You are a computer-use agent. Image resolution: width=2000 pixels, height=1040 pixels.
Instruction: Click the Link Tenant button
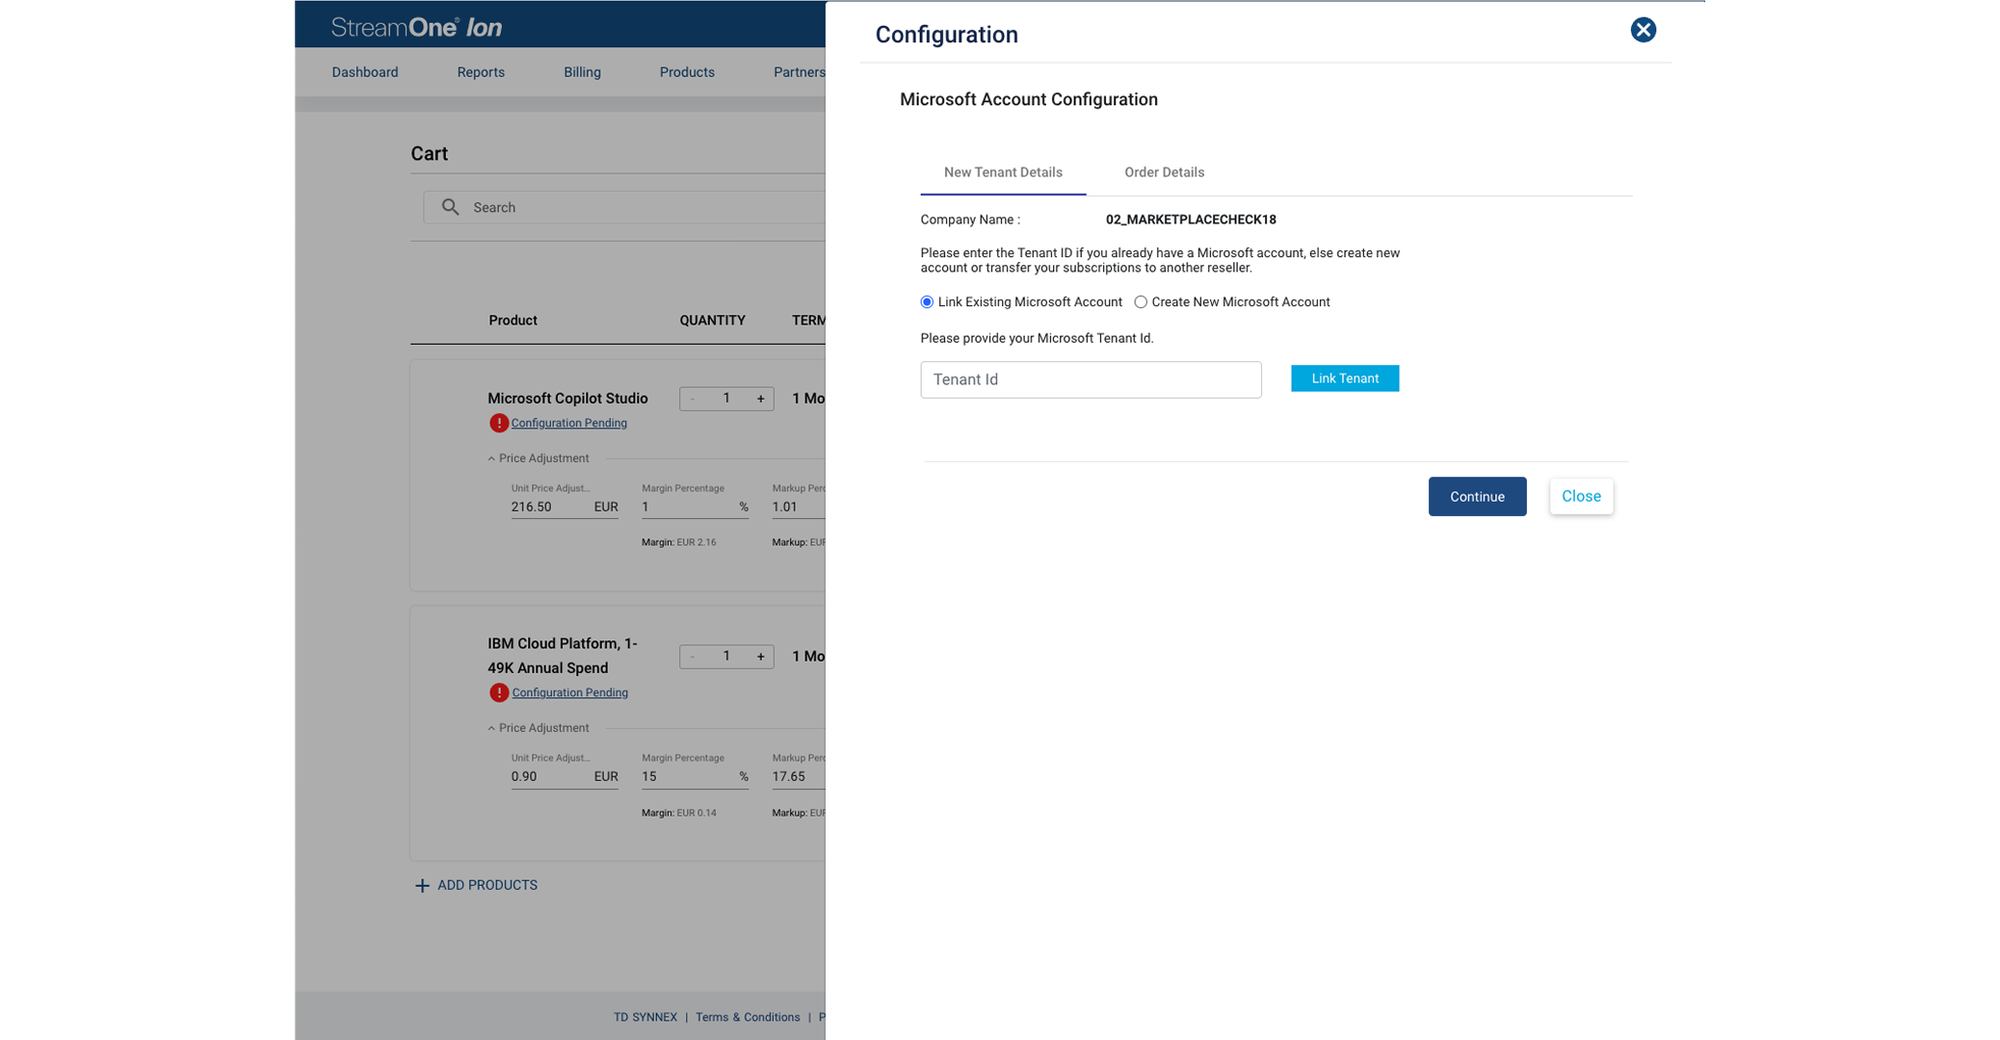1345,378
